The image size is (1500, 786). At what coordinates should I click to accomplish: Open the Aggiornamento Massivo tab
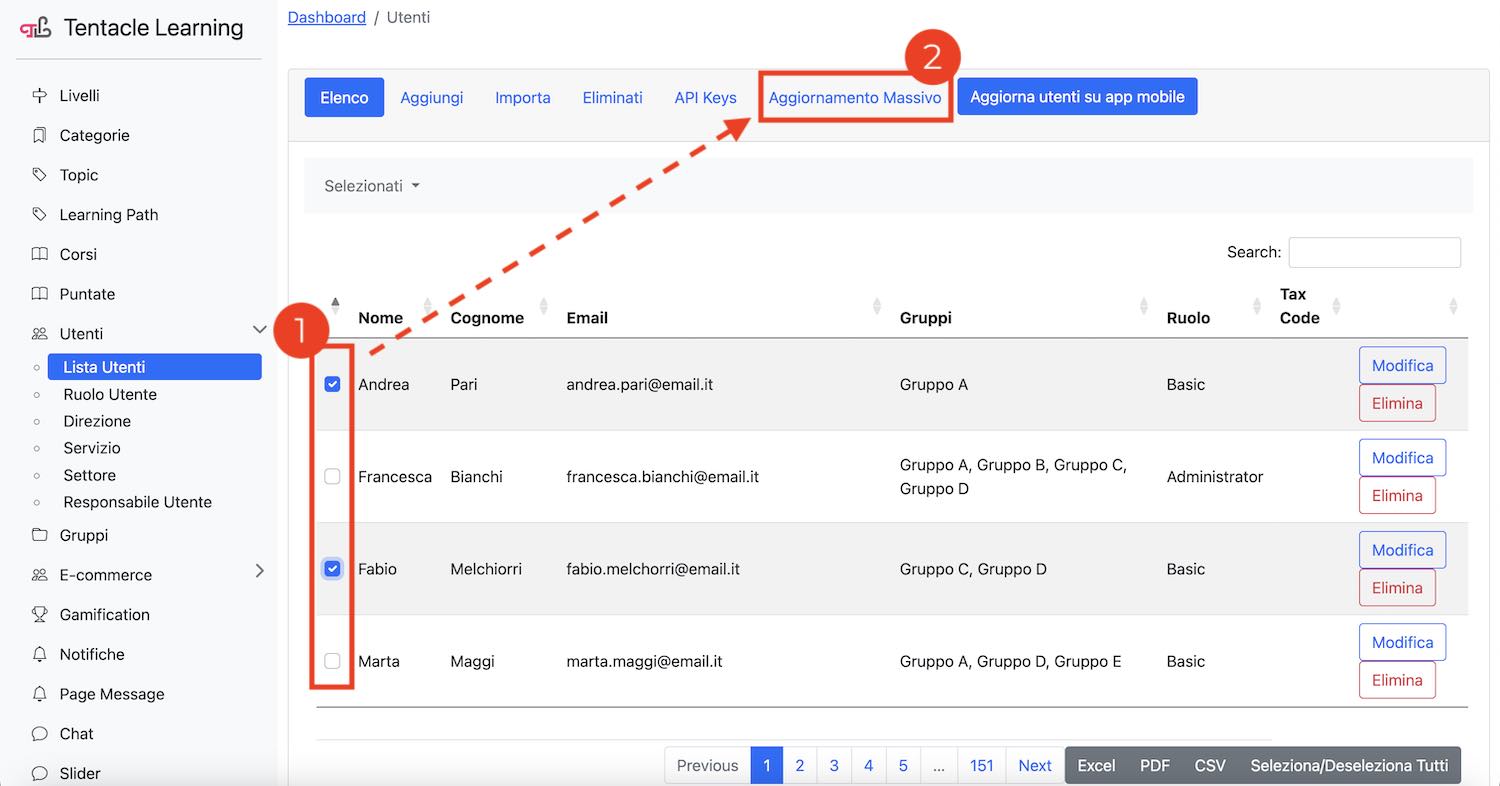[854, 97]
